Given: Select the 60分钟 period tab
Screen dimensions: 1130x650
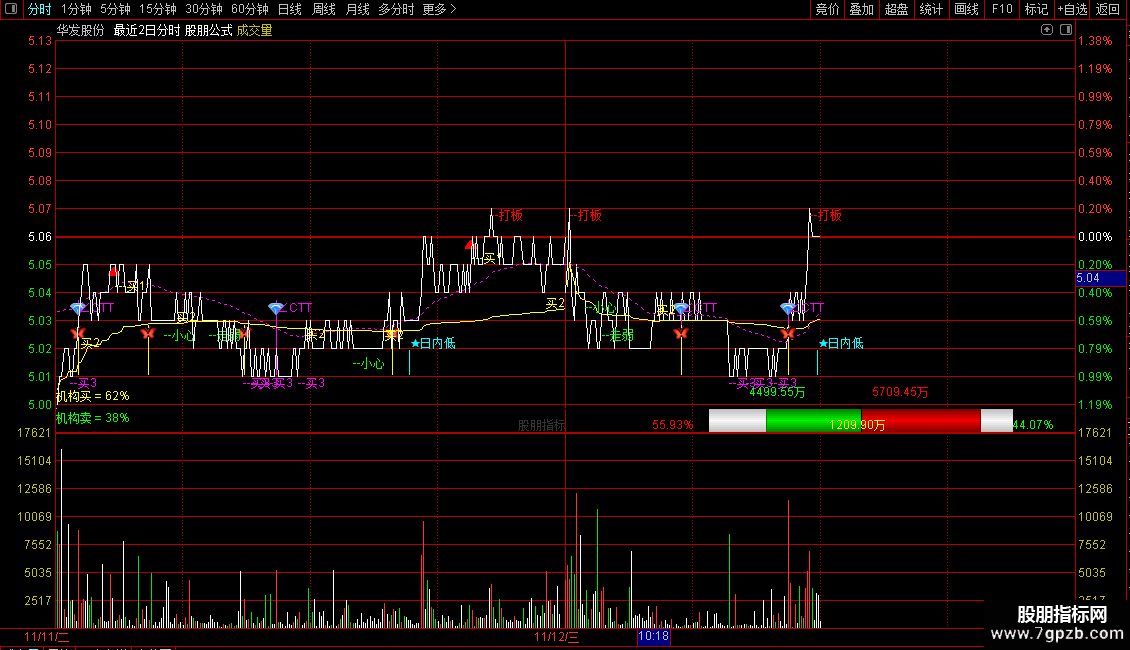Looking at the screenshot, I should click(x=250, y=9).
